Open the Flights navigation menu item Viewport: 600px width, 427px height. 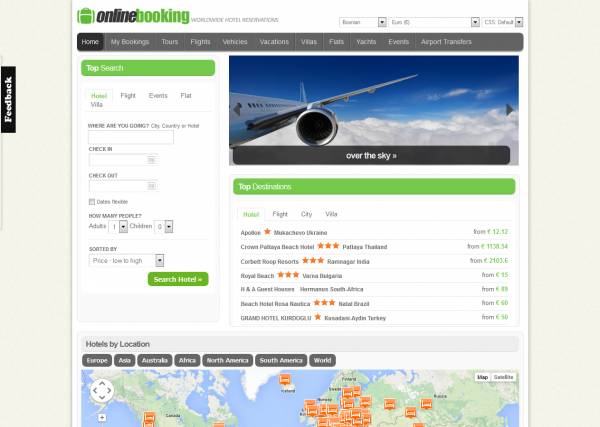click(x=200, y=42)
